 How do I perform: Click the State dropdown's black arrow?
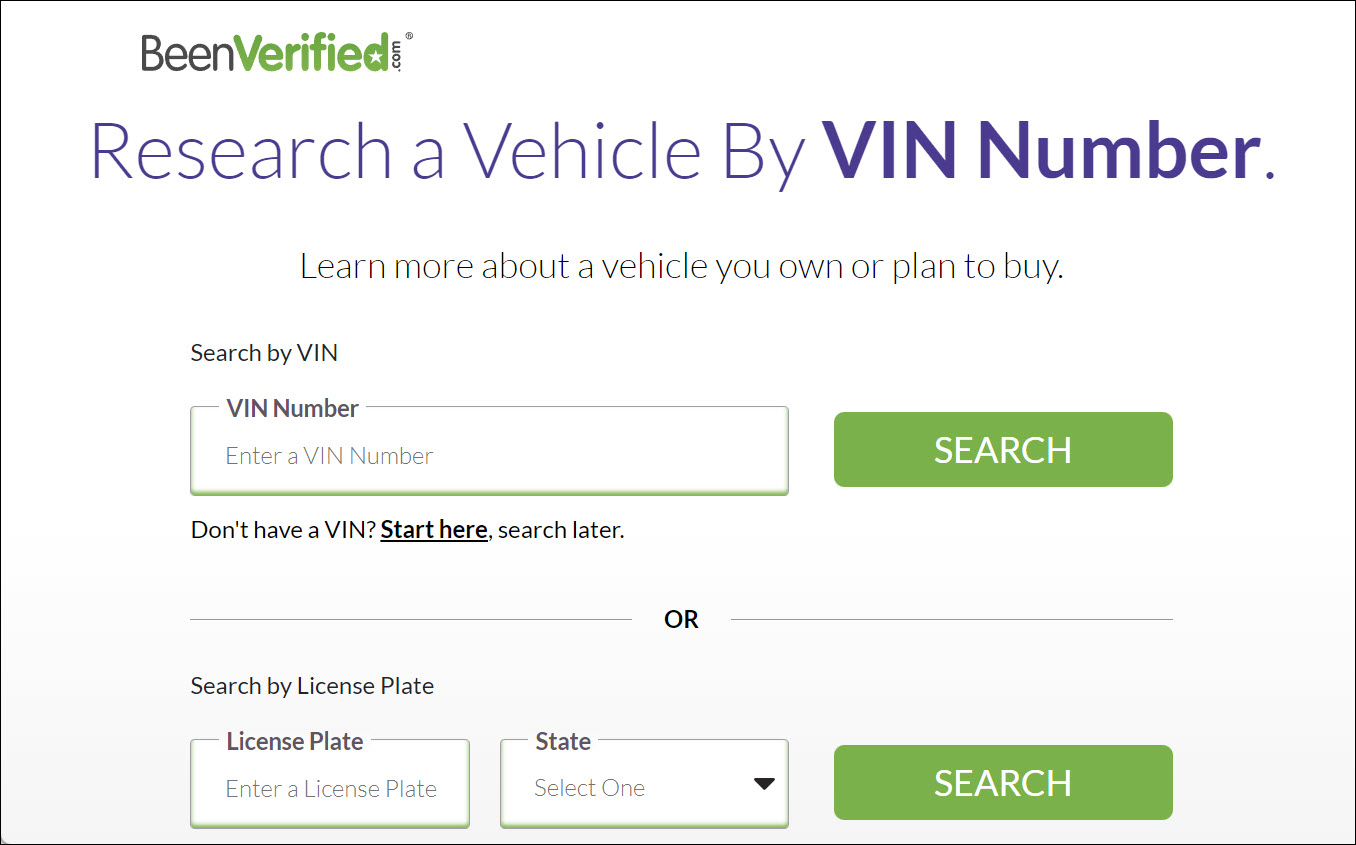[764, 785]
